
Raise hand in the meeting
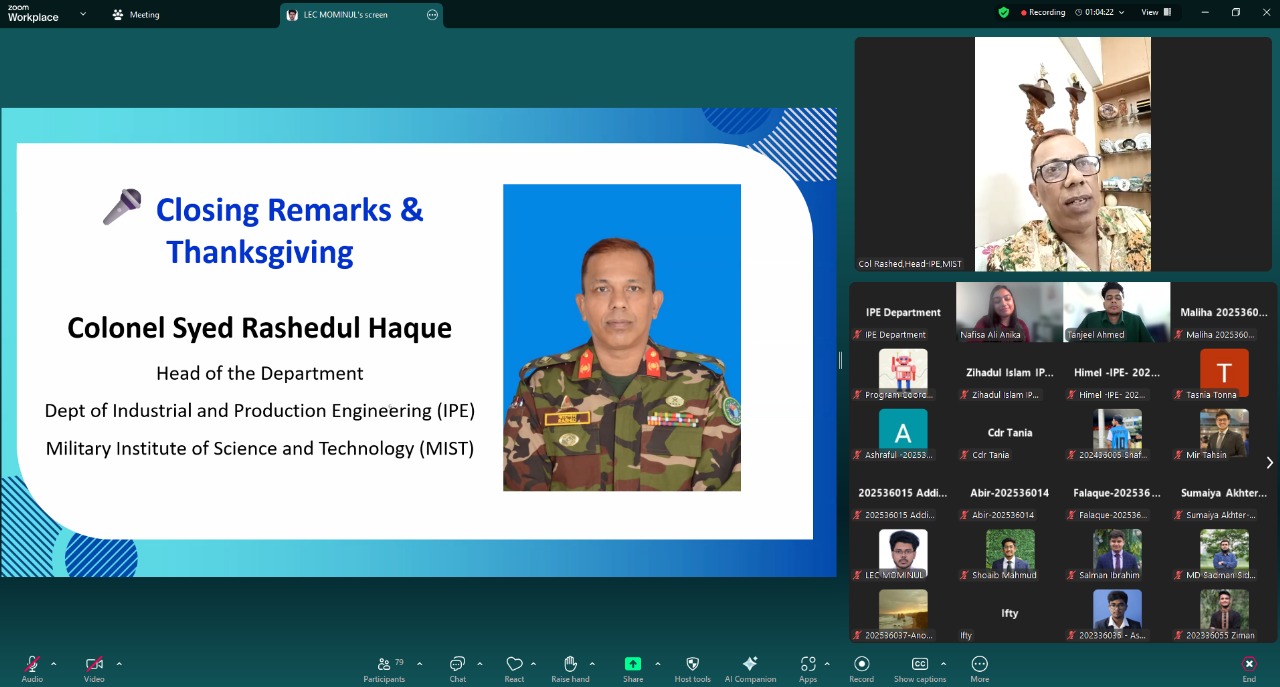570,664
